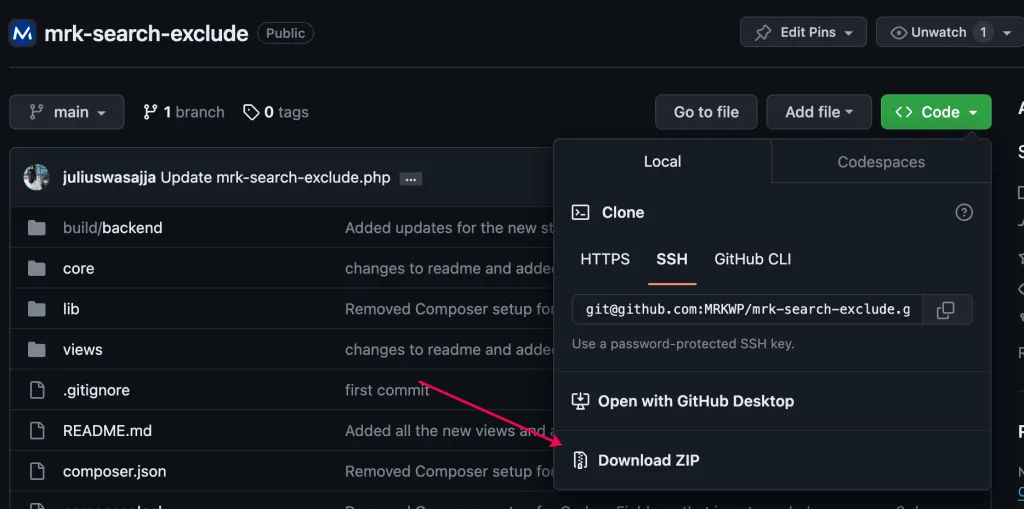Viewport: 1024px width, 509px height.
Task: View the 1 branch link
Action: [x=184, y=112]
